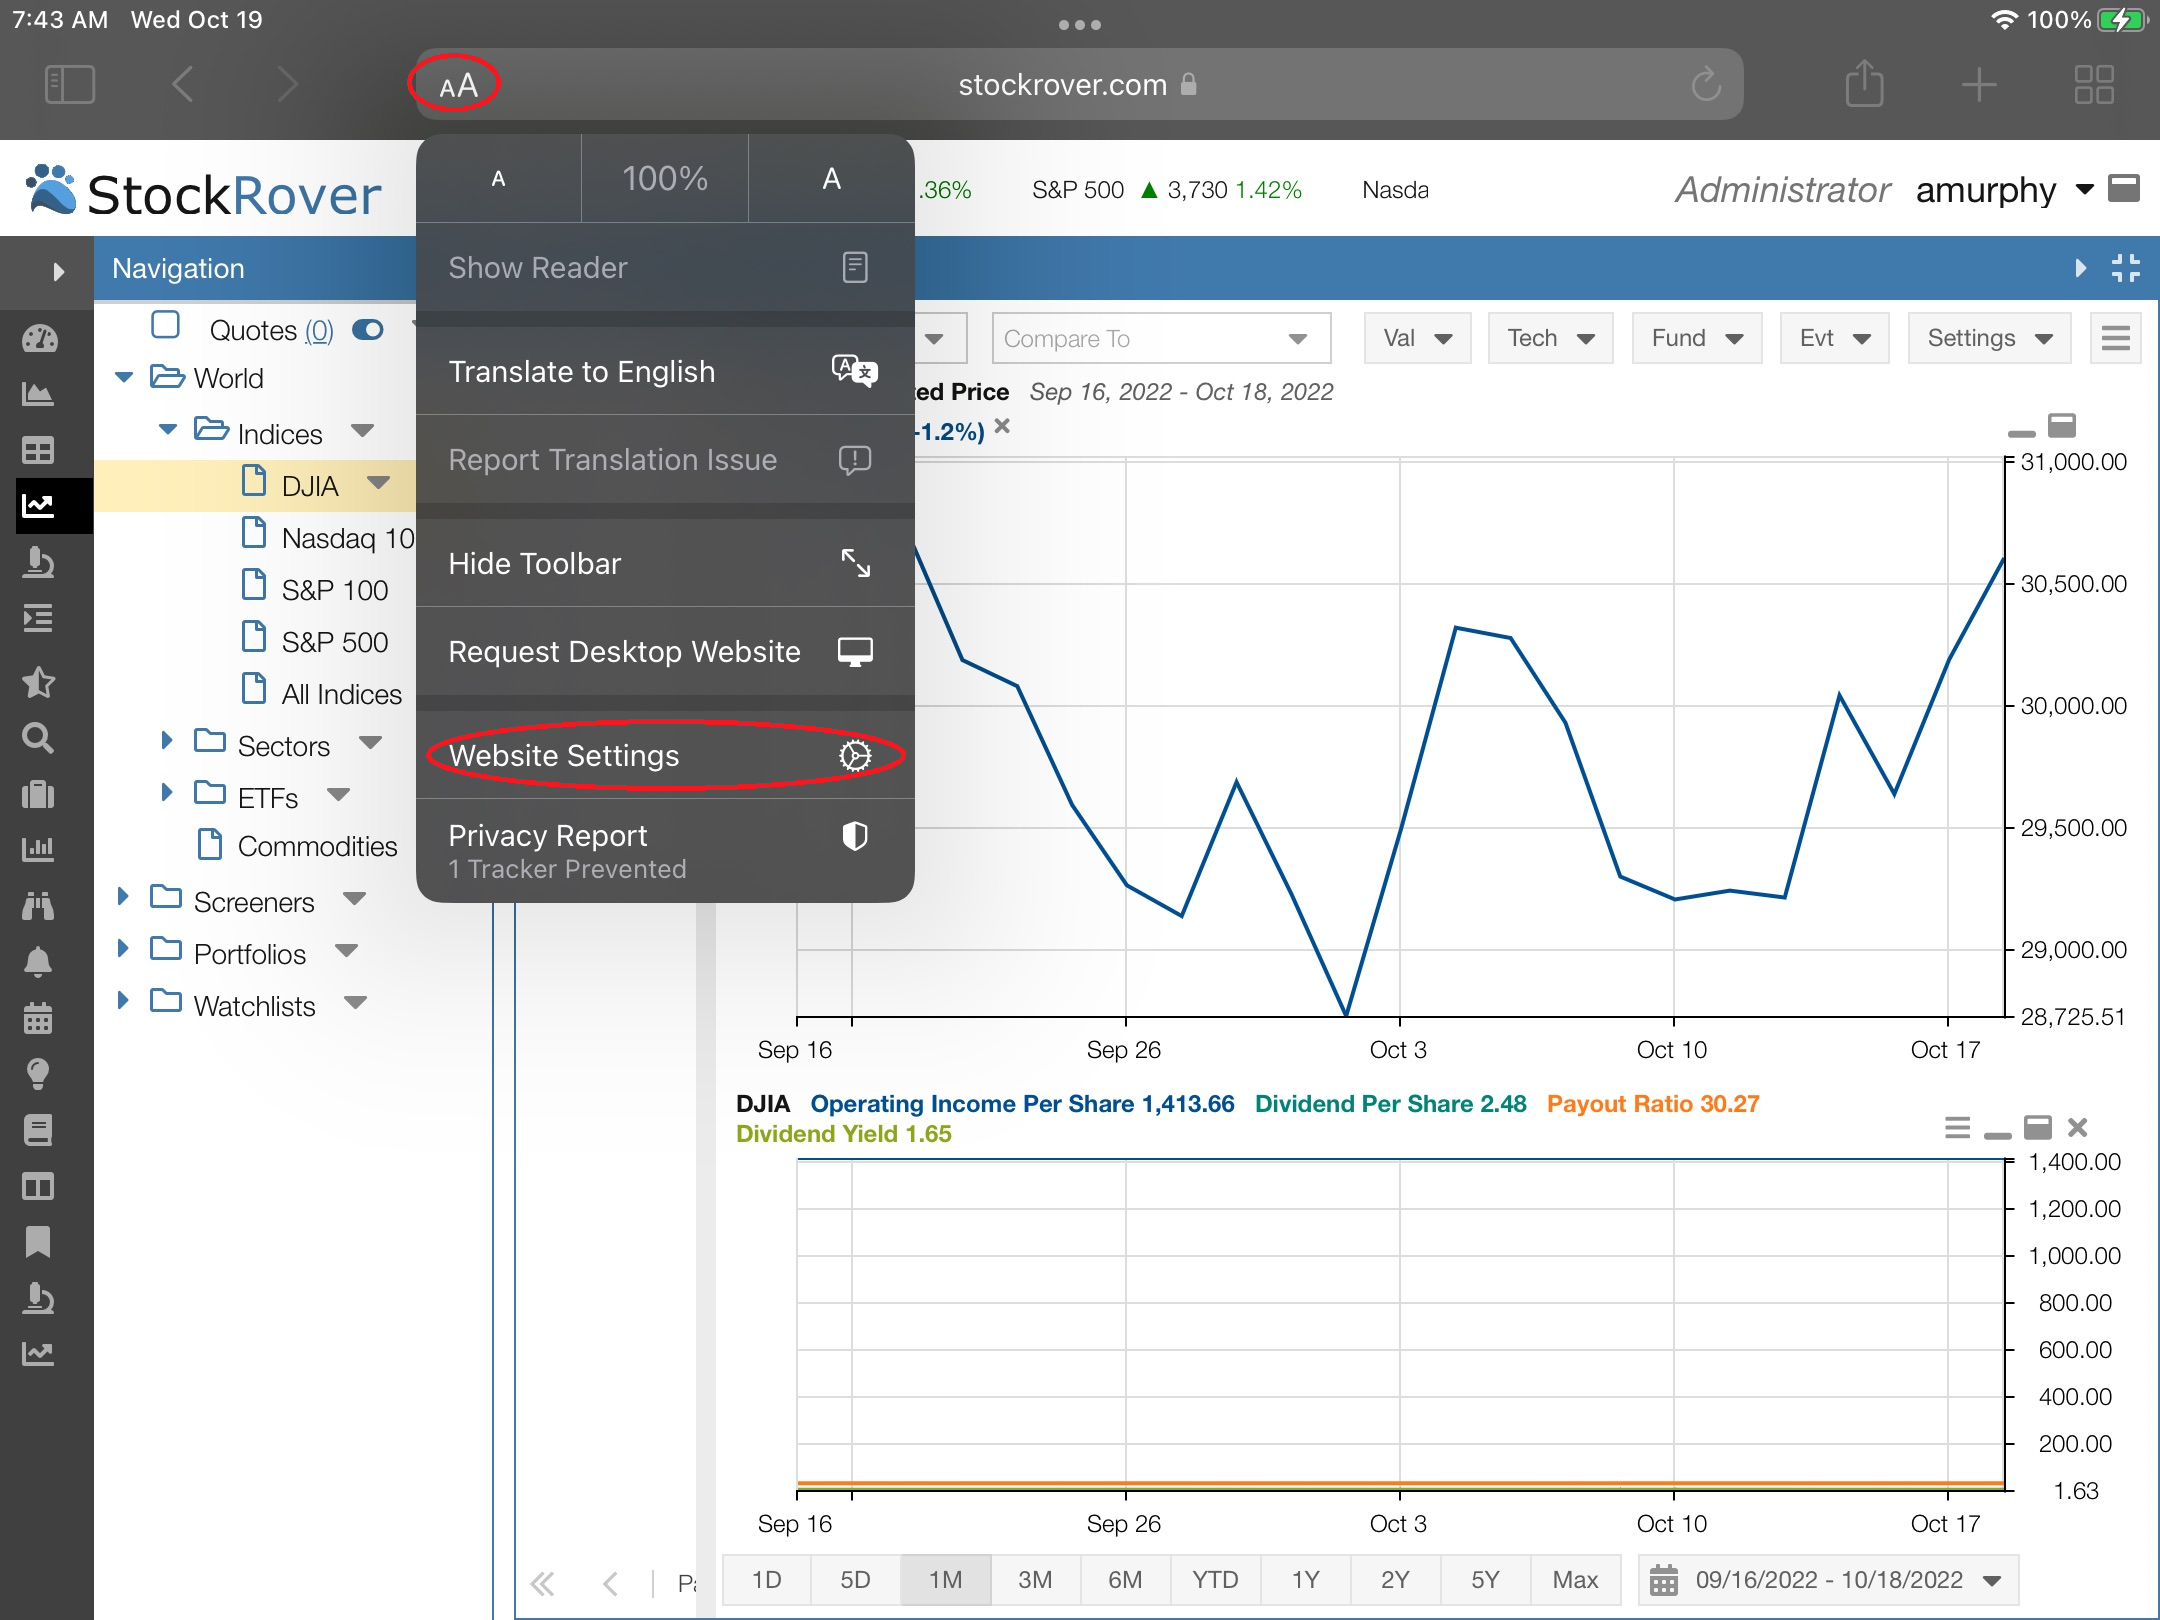2160x1620 pixels.
Task: Open the favorites star sidebar icon
Action: pos(39,682)
